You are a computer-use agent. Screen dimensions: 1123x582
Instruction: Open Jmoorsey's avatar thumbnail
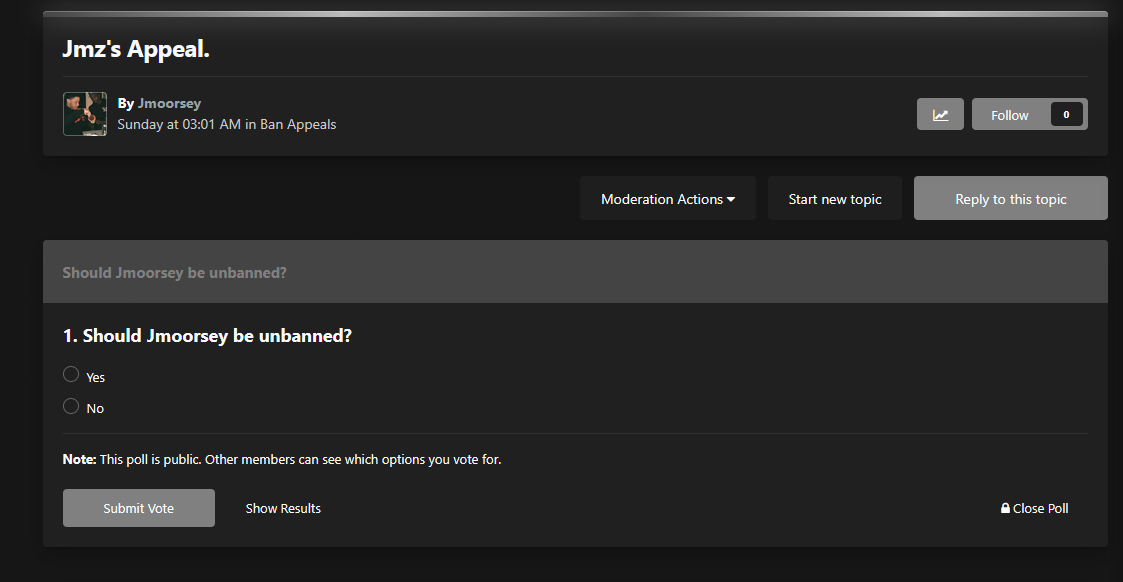pos(85,114)
